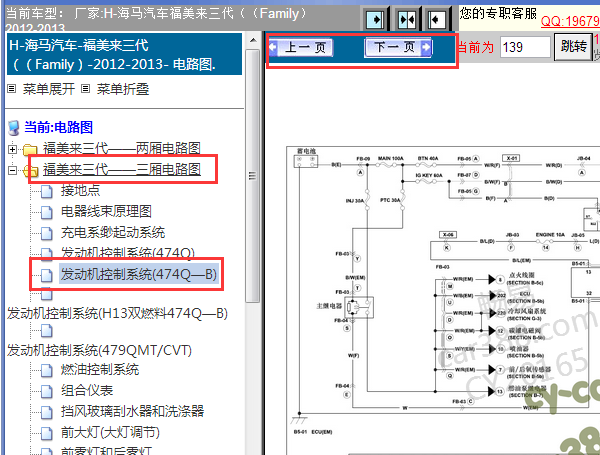
Task: Select 发动机控制系统(474Q—B) entry
Action: click(139, 274)
